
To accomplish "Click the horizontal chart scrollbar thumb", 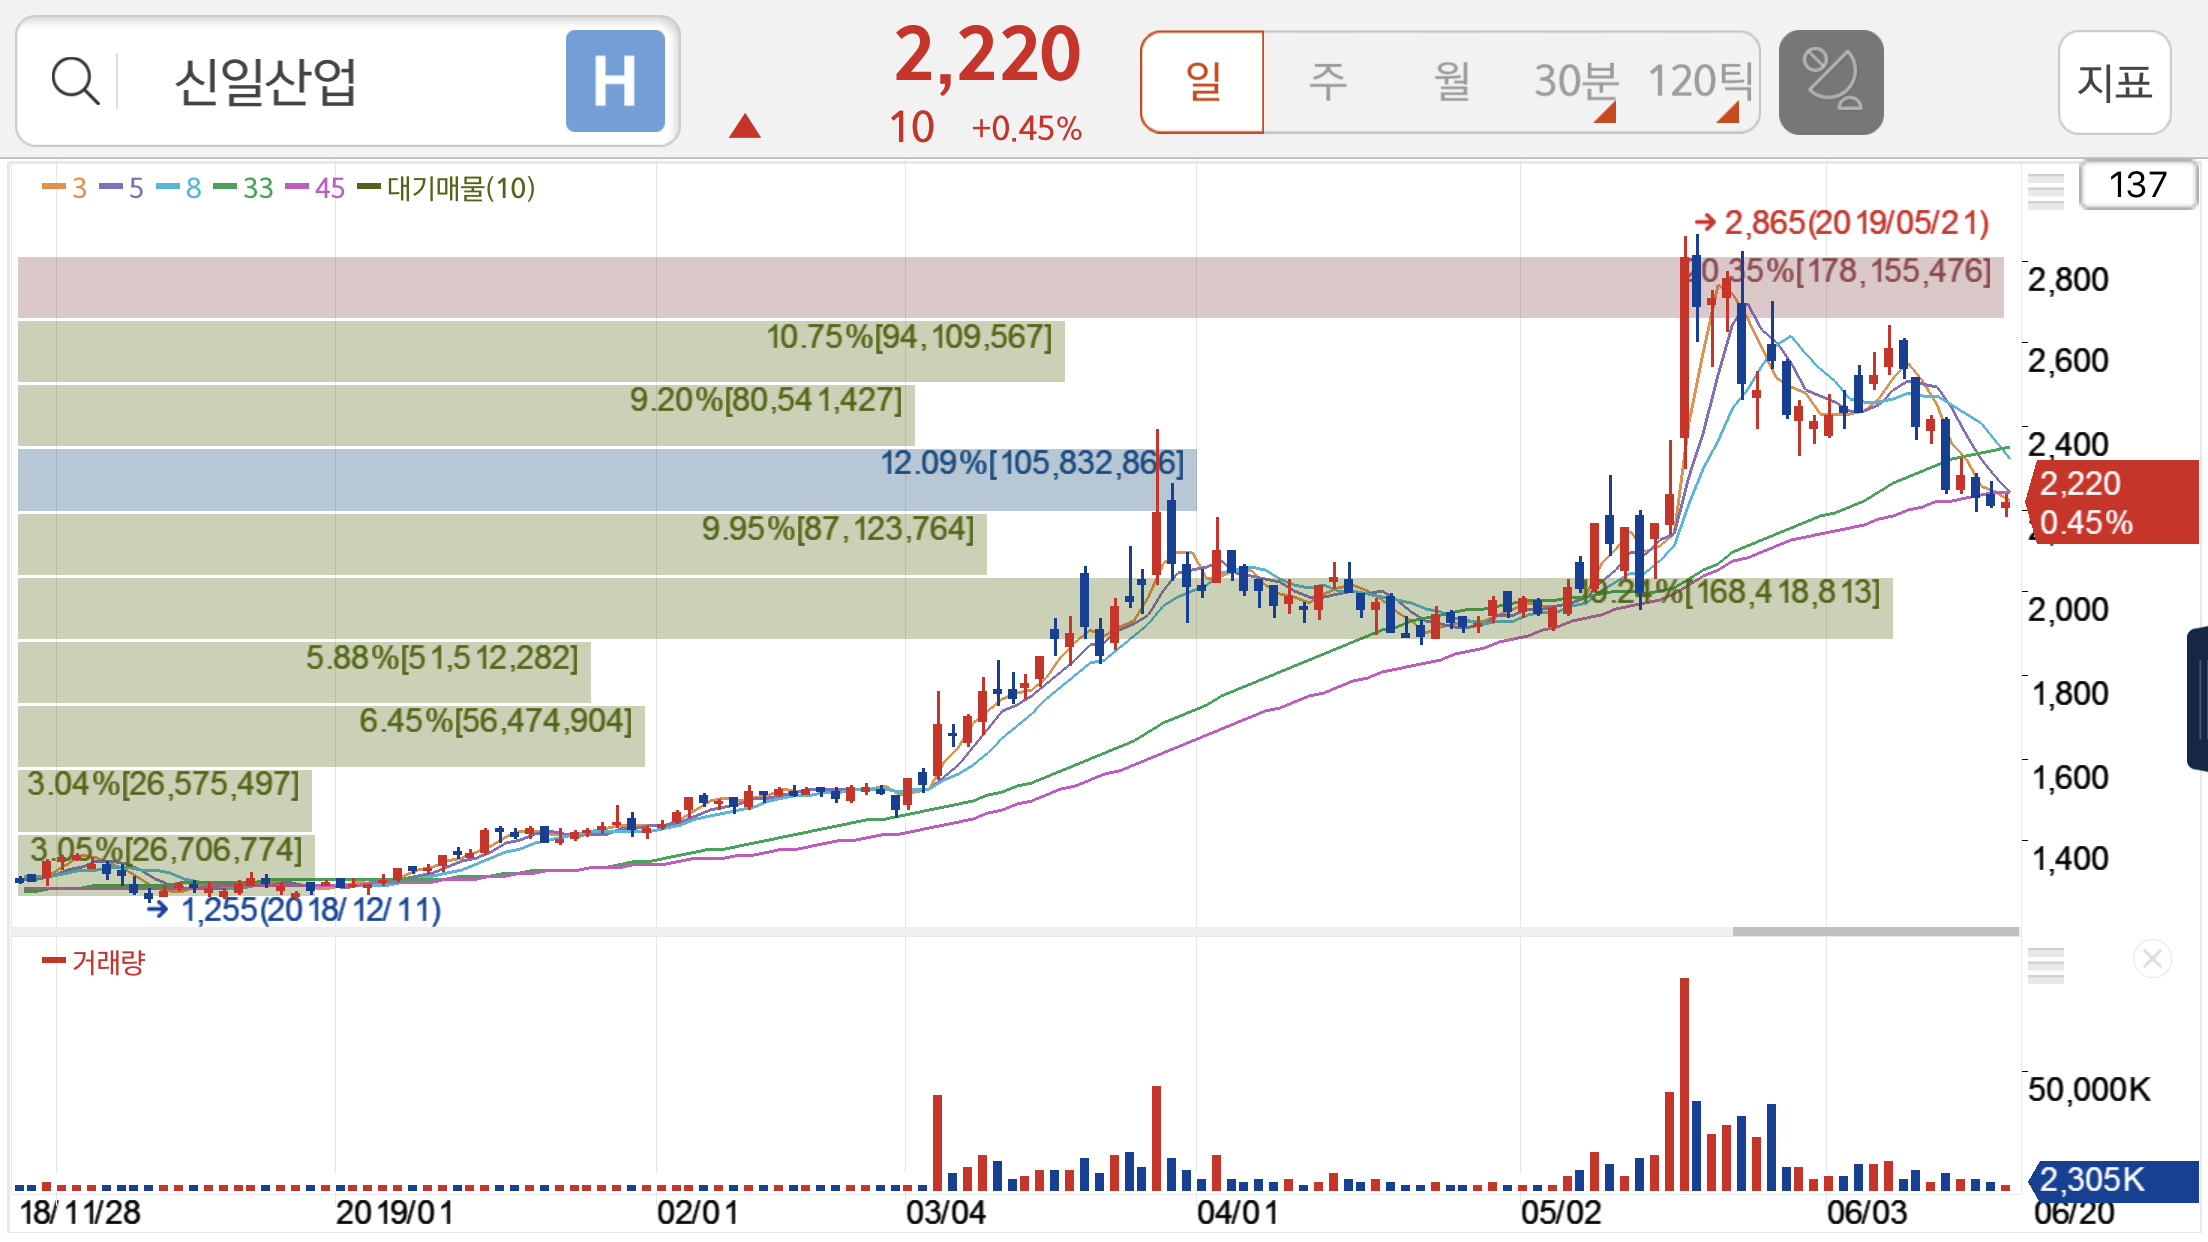I will click(x=1875, y=931).
